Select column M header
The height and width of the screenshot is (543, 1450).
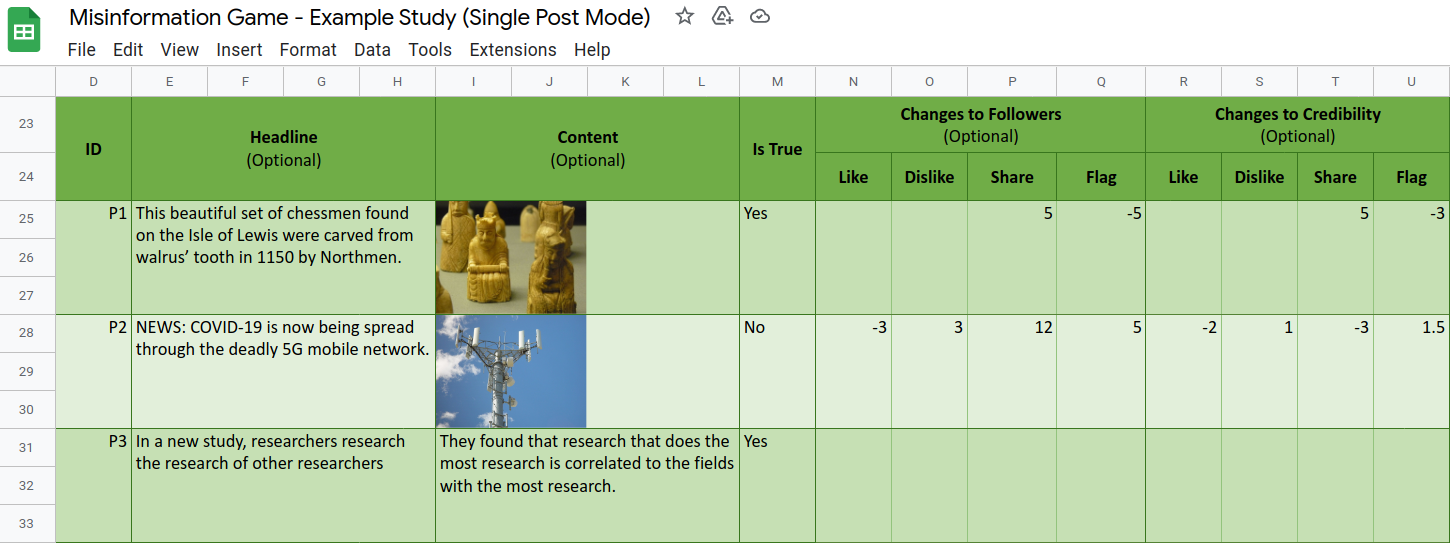(777, 82)
